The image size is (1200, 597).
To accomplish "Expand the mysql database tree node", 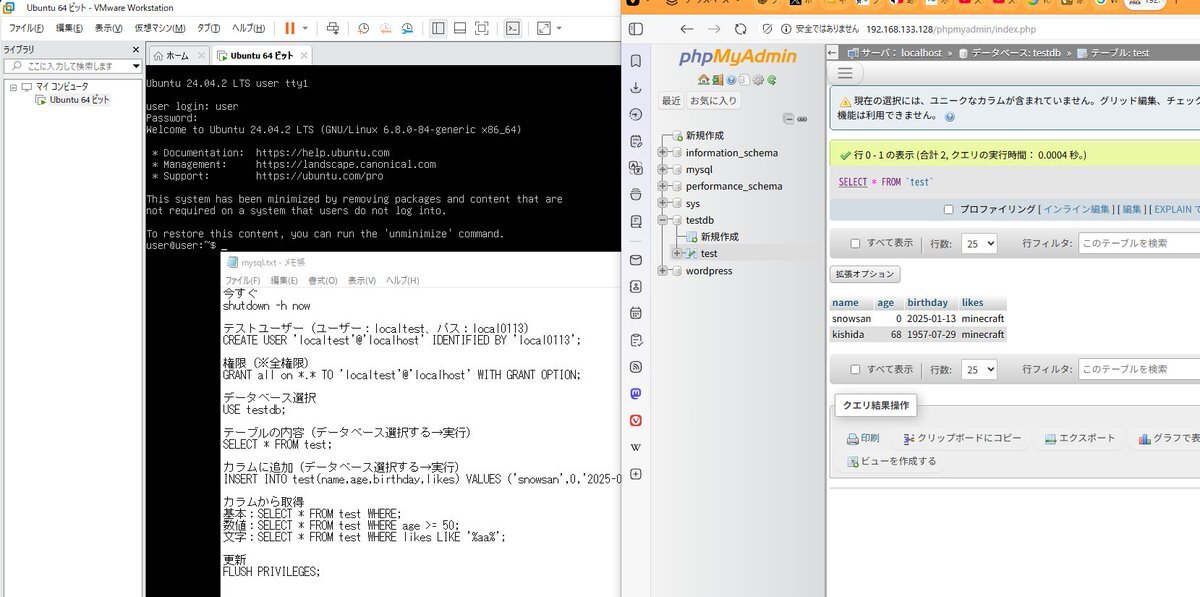I will tap(662, 170).
